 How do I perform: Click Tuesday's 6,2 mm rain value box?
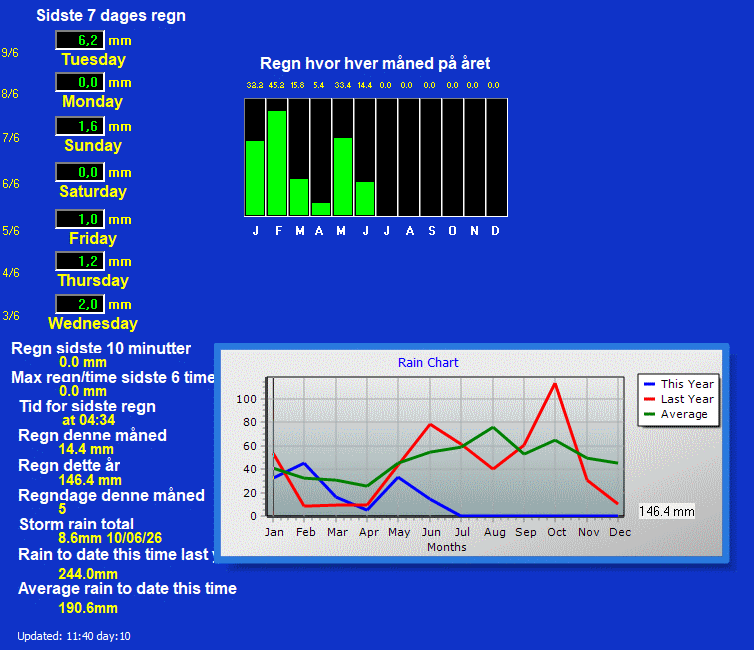[80, 40]
